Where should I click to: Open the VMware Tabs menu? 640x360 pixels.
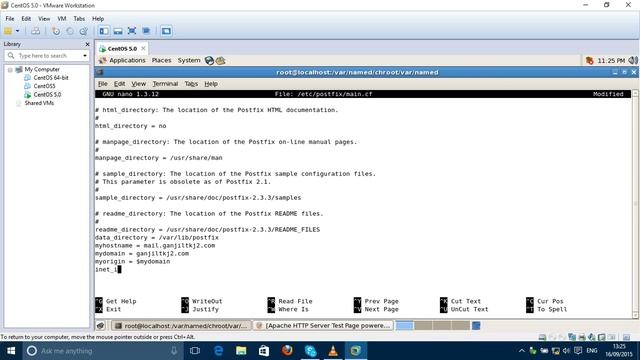[x=79, y=18]
